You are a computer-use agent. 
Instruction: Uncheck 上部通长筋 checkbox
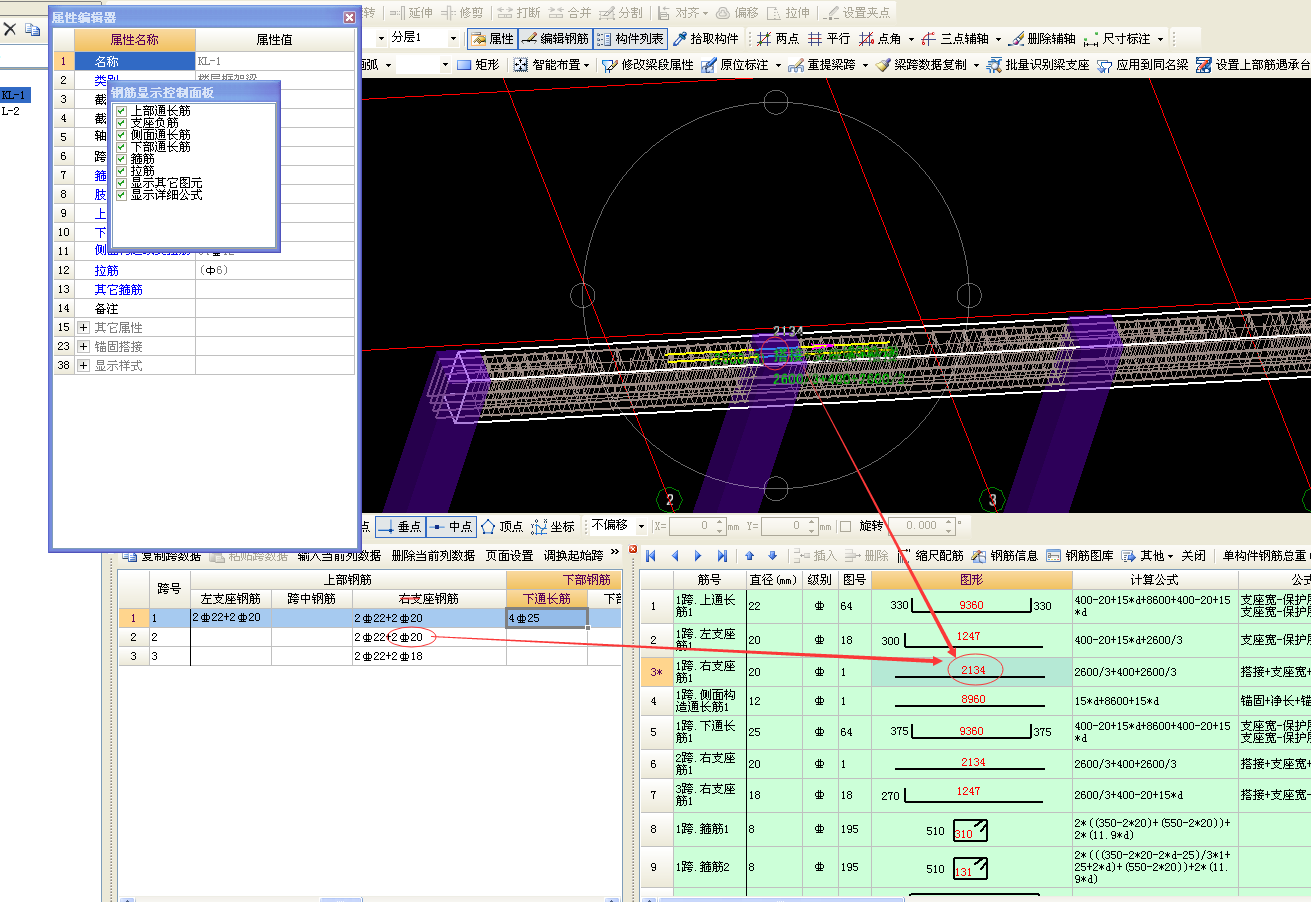121,111
